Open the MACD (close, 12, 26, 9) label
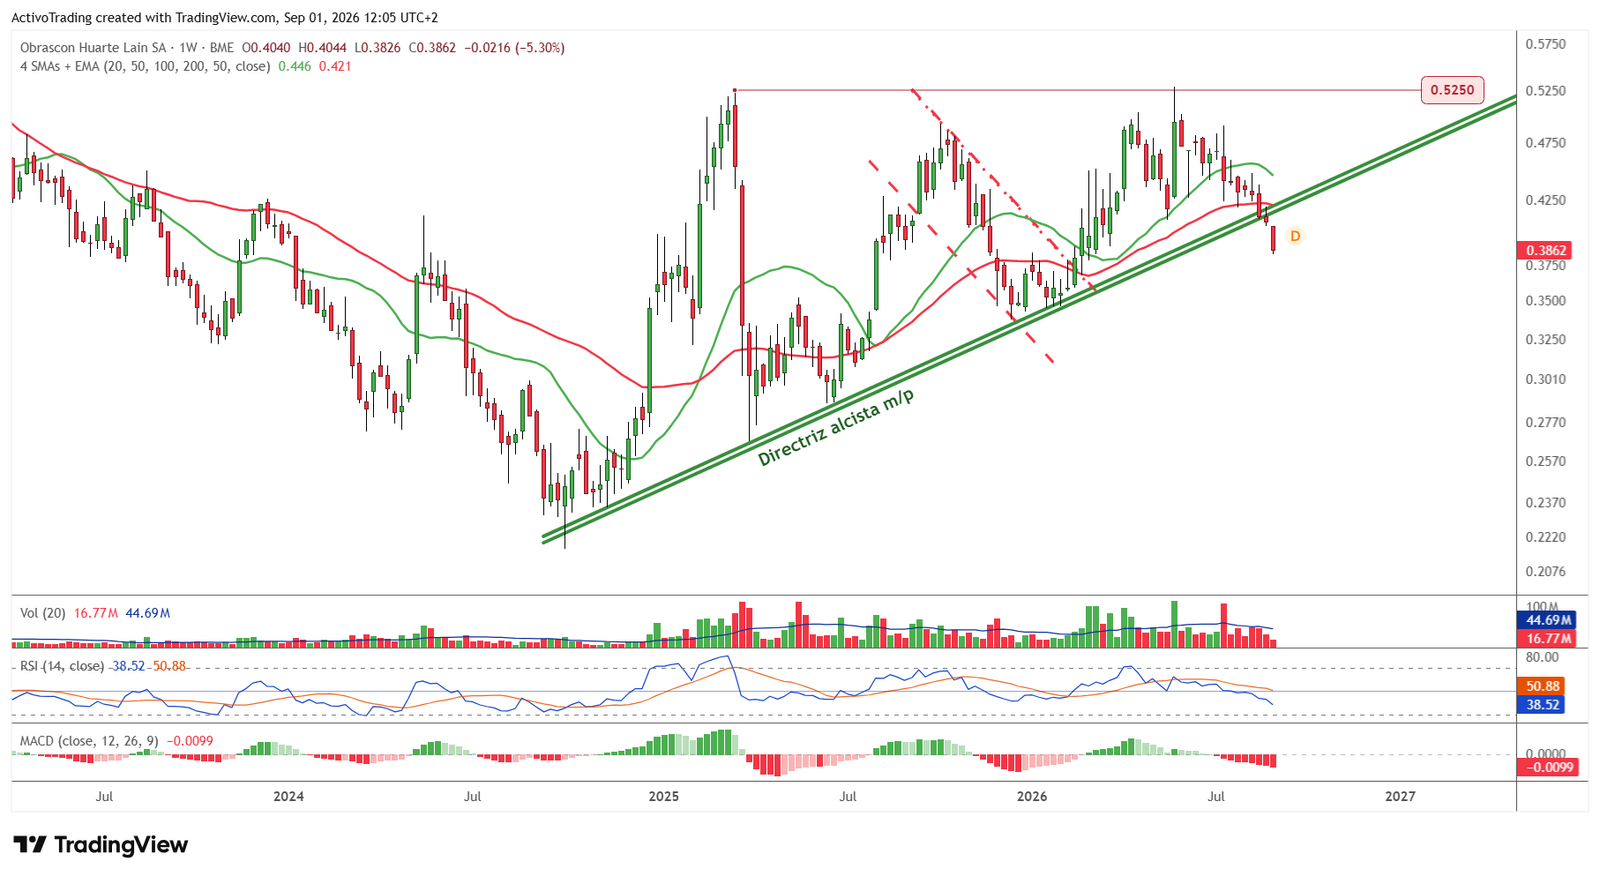 (x=89, y=741)
